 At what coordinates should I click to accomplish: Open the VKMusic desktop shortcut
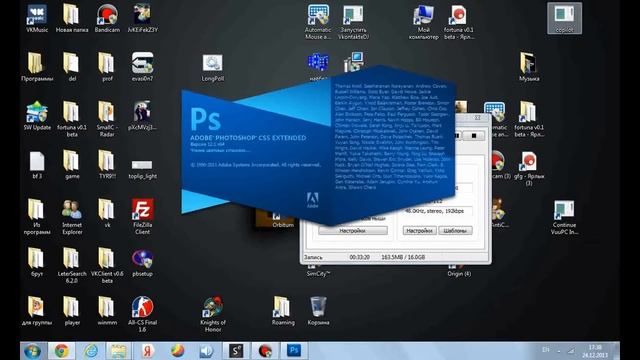tap(37, 18)
